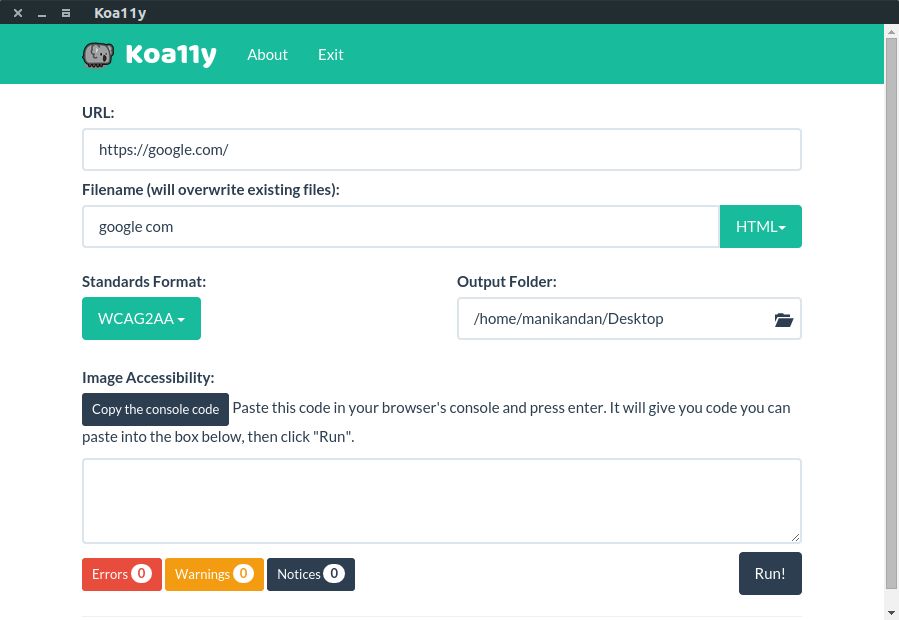Viewport: 899px width, 620px height.
Task: Expand the WCAG2AA standards dropdown
Action: (x=142, y=318)
